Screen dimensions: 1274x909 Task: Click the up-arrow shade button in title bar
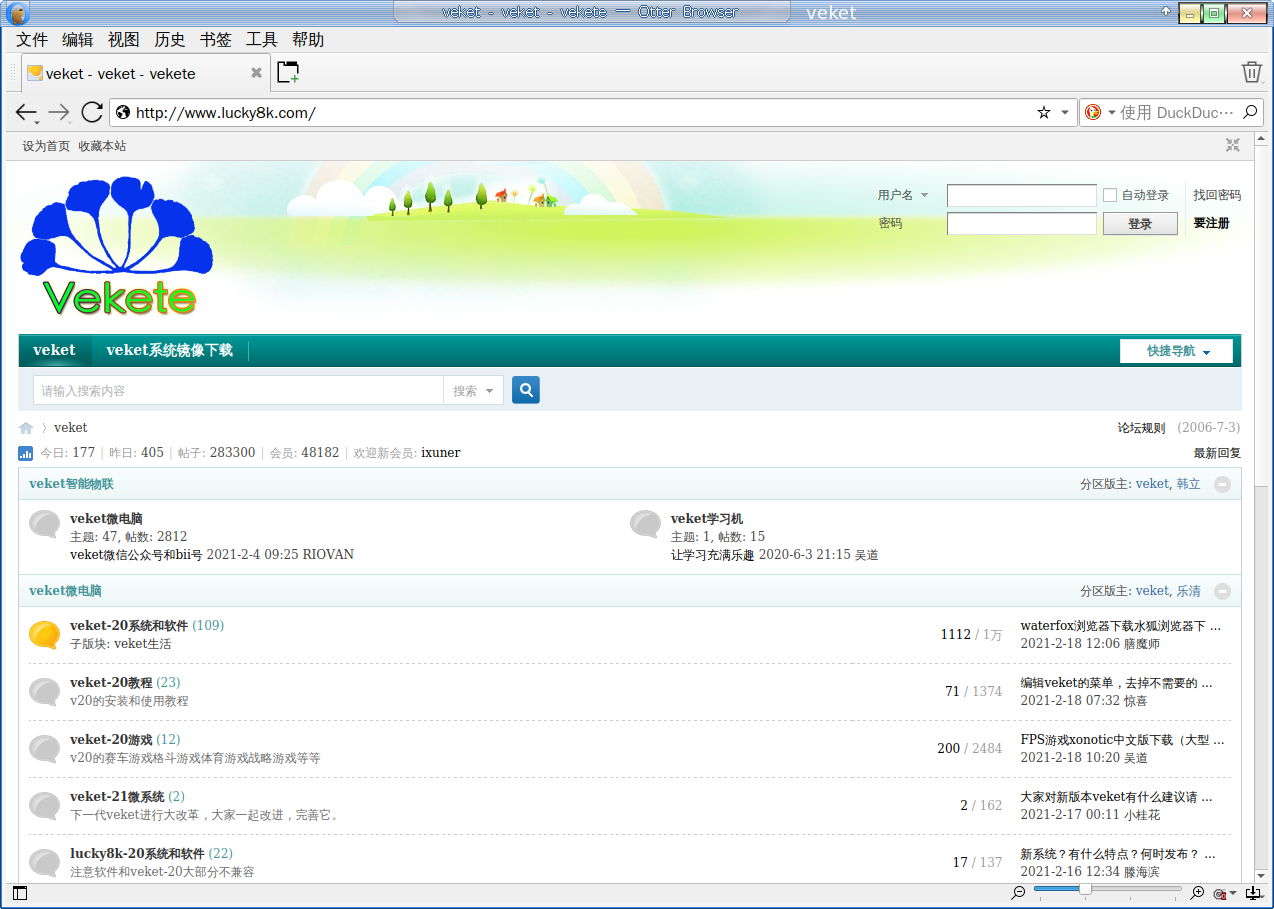click(x=1166, y=12)
